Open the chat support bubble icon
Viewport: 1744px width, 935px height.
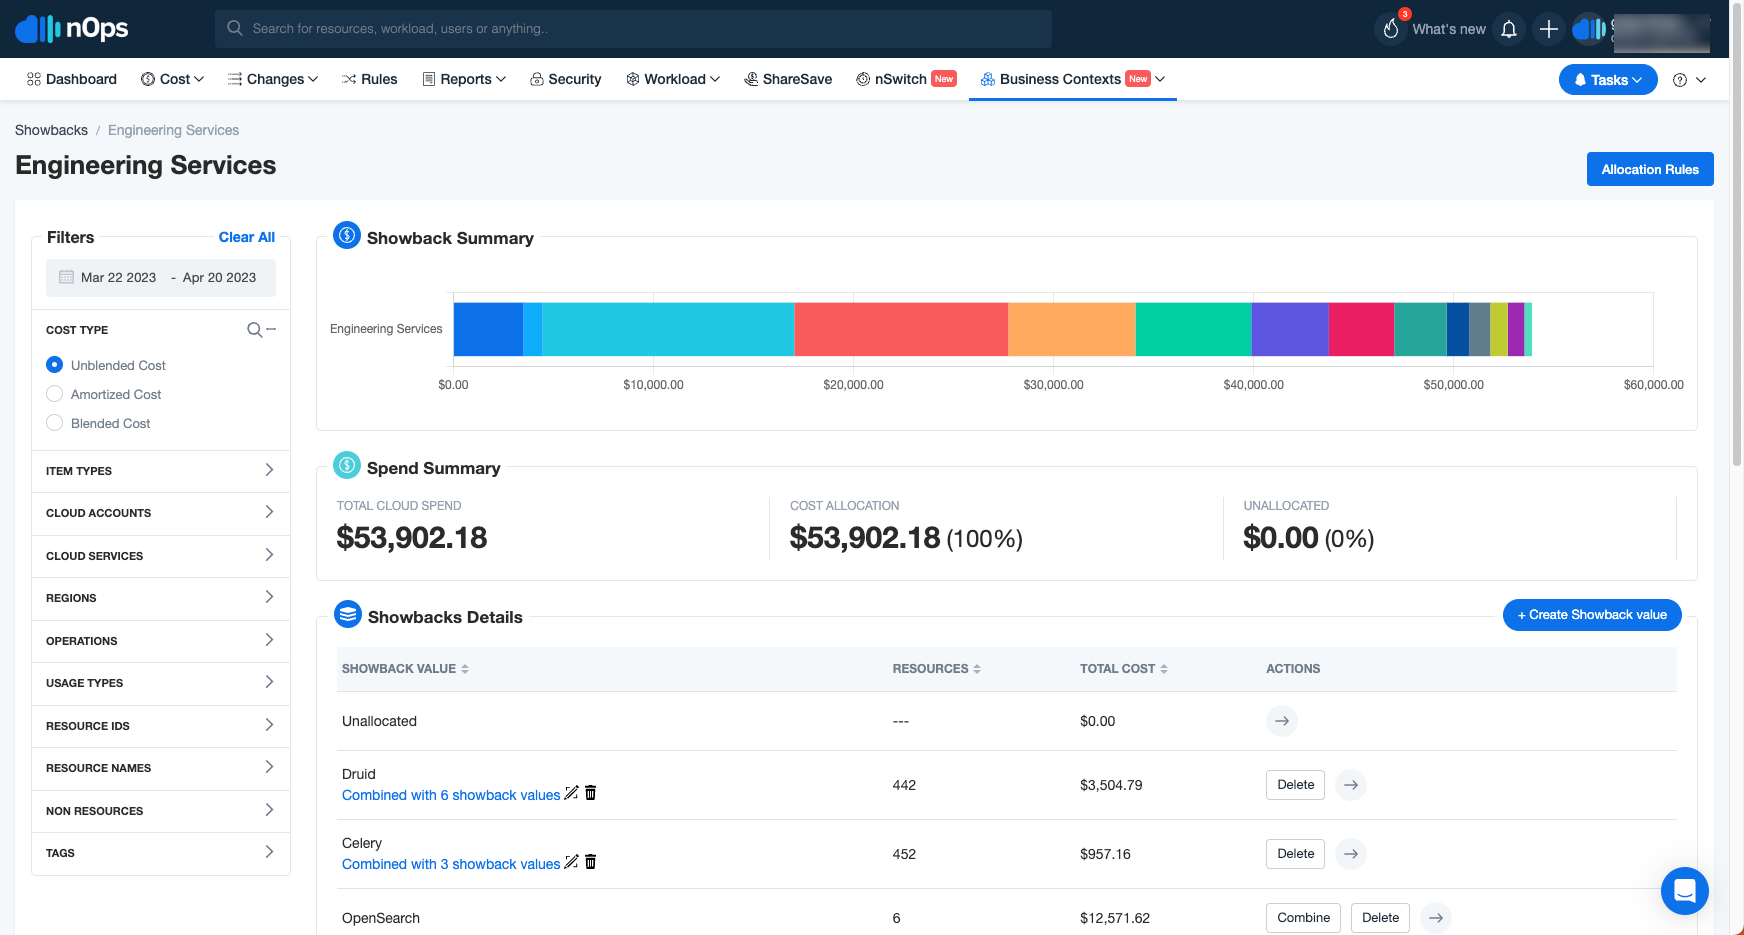pos(1684,890)
